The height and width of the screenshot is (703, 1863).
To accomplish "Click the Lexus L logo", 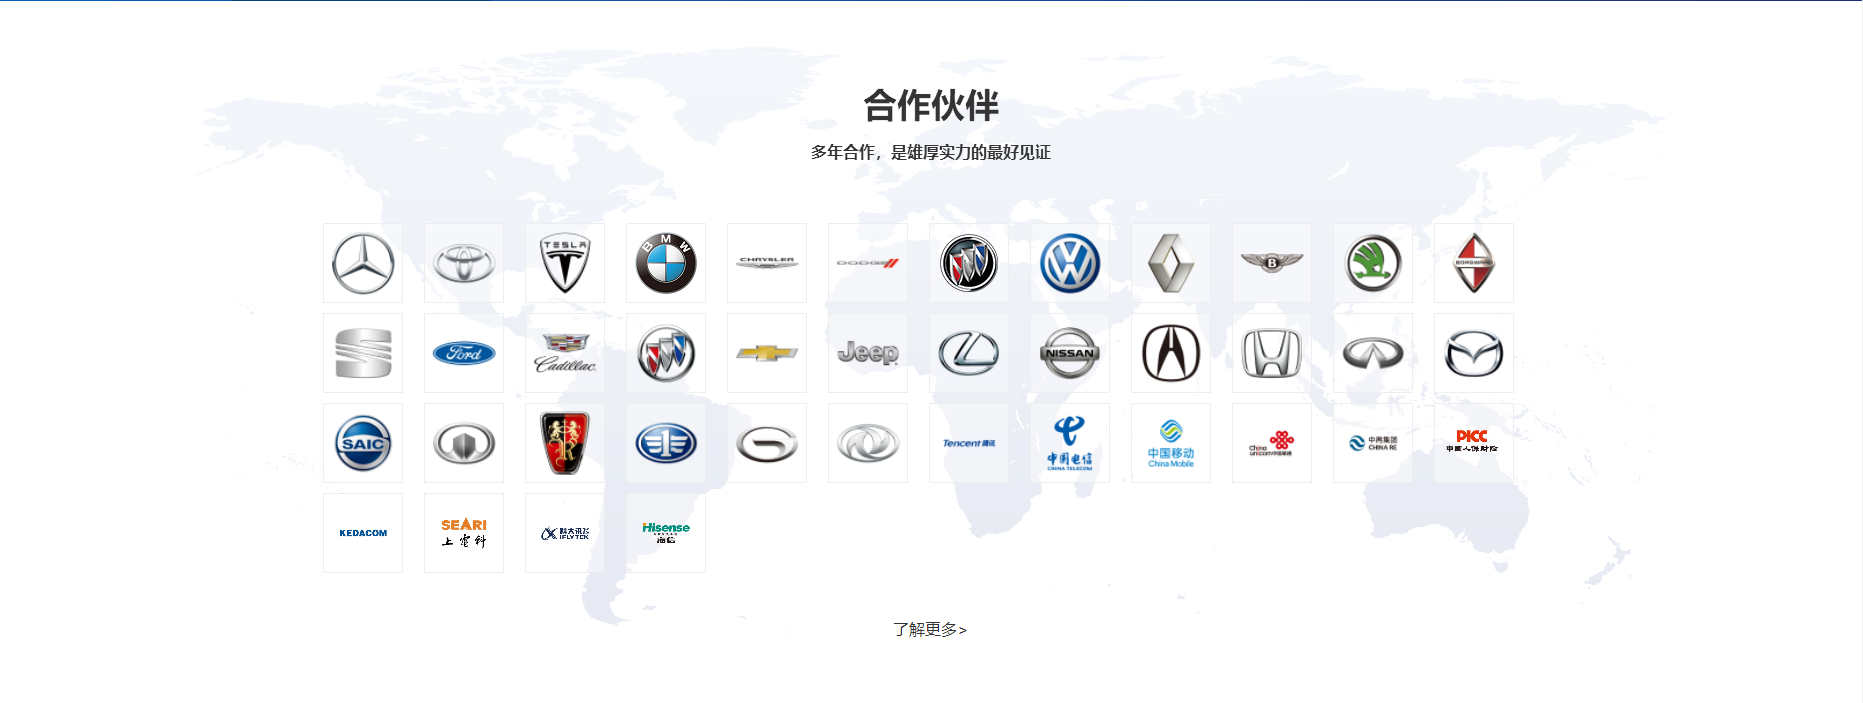I will coord(969,353).
